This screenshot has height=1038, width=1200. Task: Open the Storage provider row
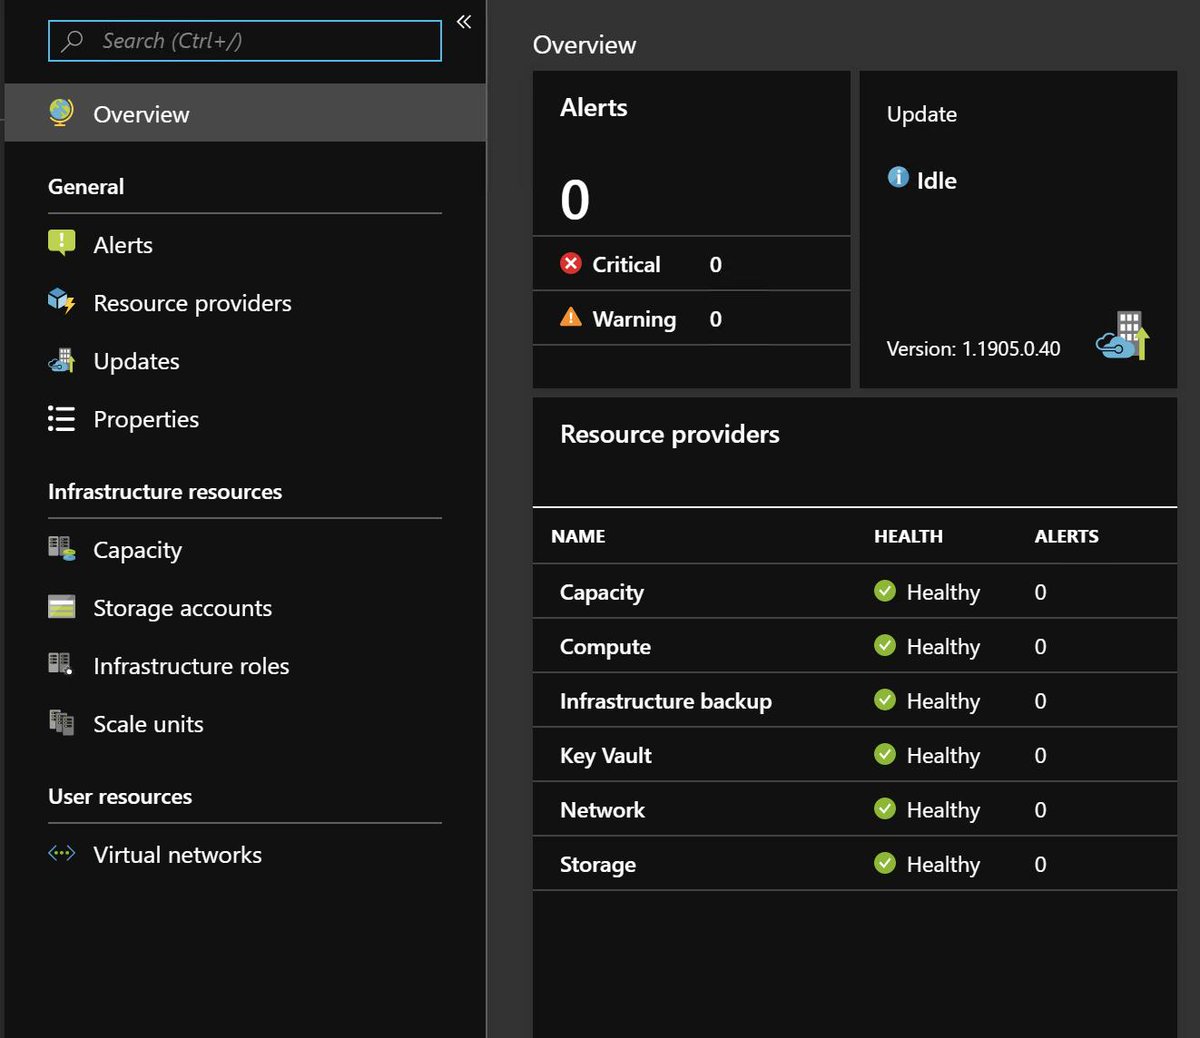coord(855,863)
